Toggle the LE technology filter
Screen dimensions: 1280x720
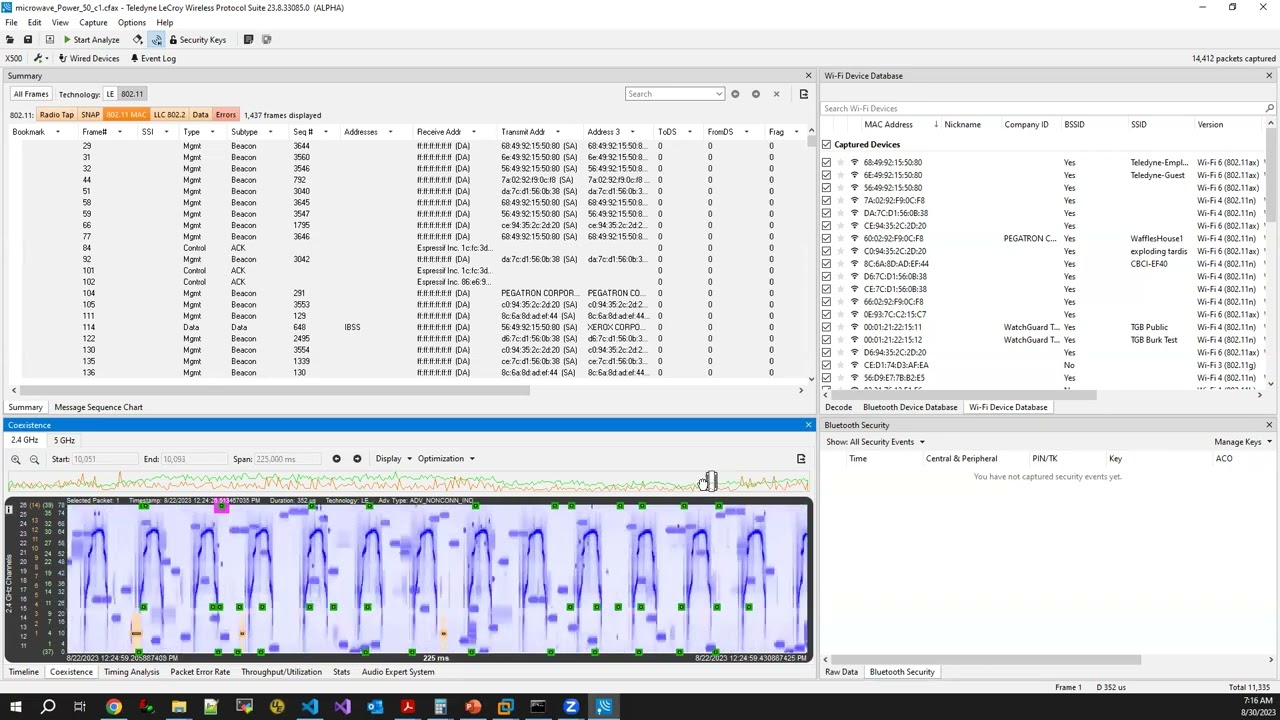pos(110,94)
